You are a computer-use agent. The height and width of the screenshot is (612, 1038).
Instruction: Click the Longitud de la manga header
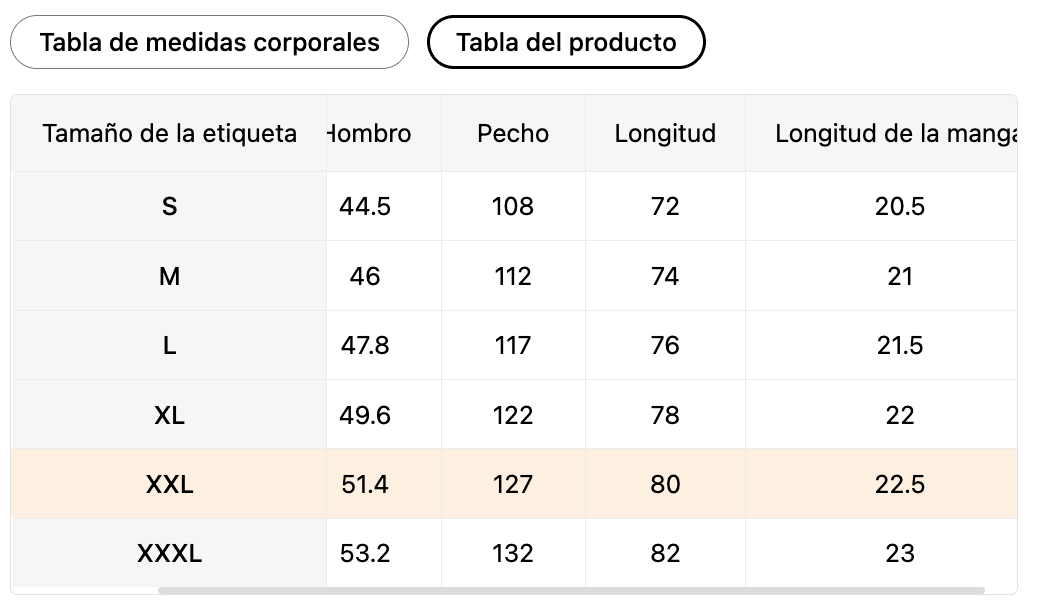coord(896,134)
